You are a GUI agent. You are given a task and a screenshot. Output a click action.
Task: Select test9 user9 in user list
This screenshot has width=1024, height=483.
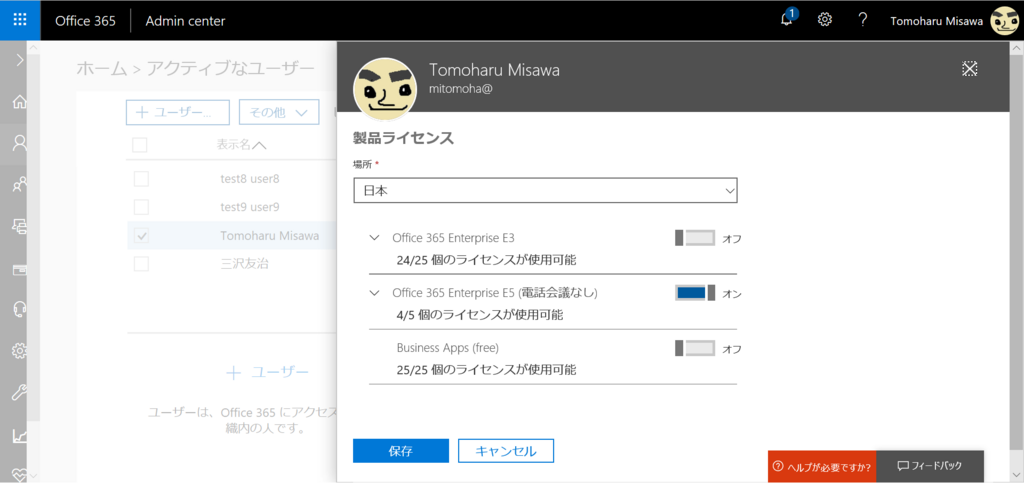click(x=250, y=208)
